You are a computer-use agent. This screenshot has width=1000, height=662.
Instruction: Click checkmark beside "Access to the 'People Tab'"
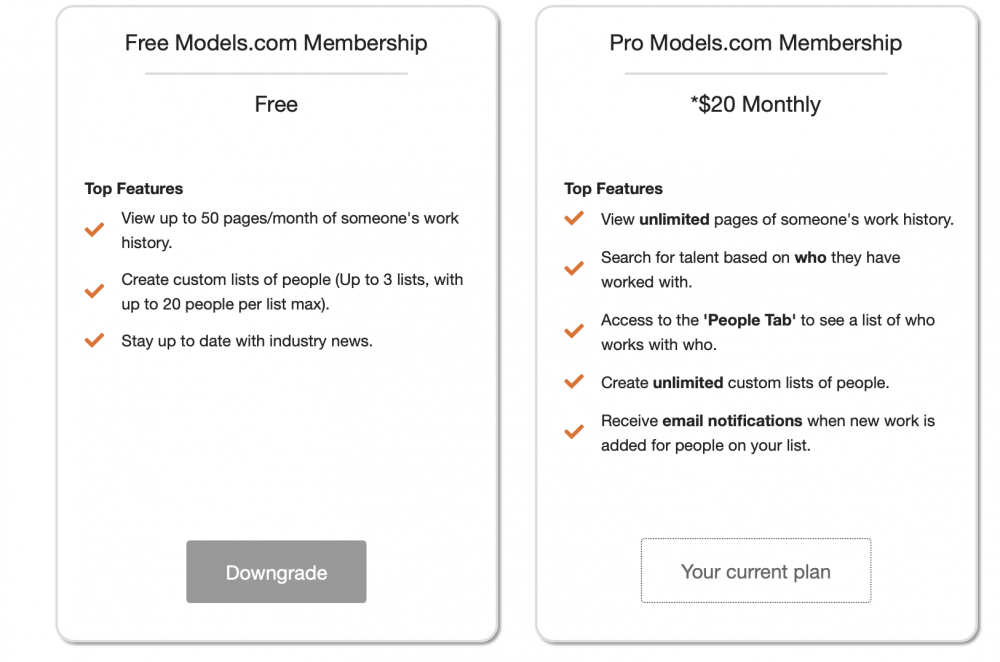click(x=574, y=332)
